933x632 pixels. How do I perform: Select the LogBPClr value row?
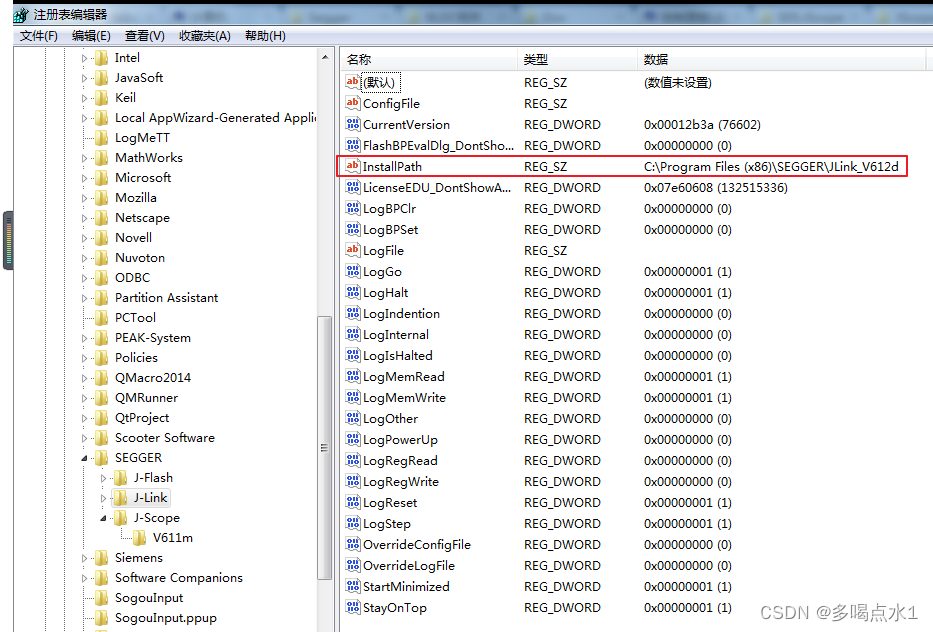pos(420,208)
